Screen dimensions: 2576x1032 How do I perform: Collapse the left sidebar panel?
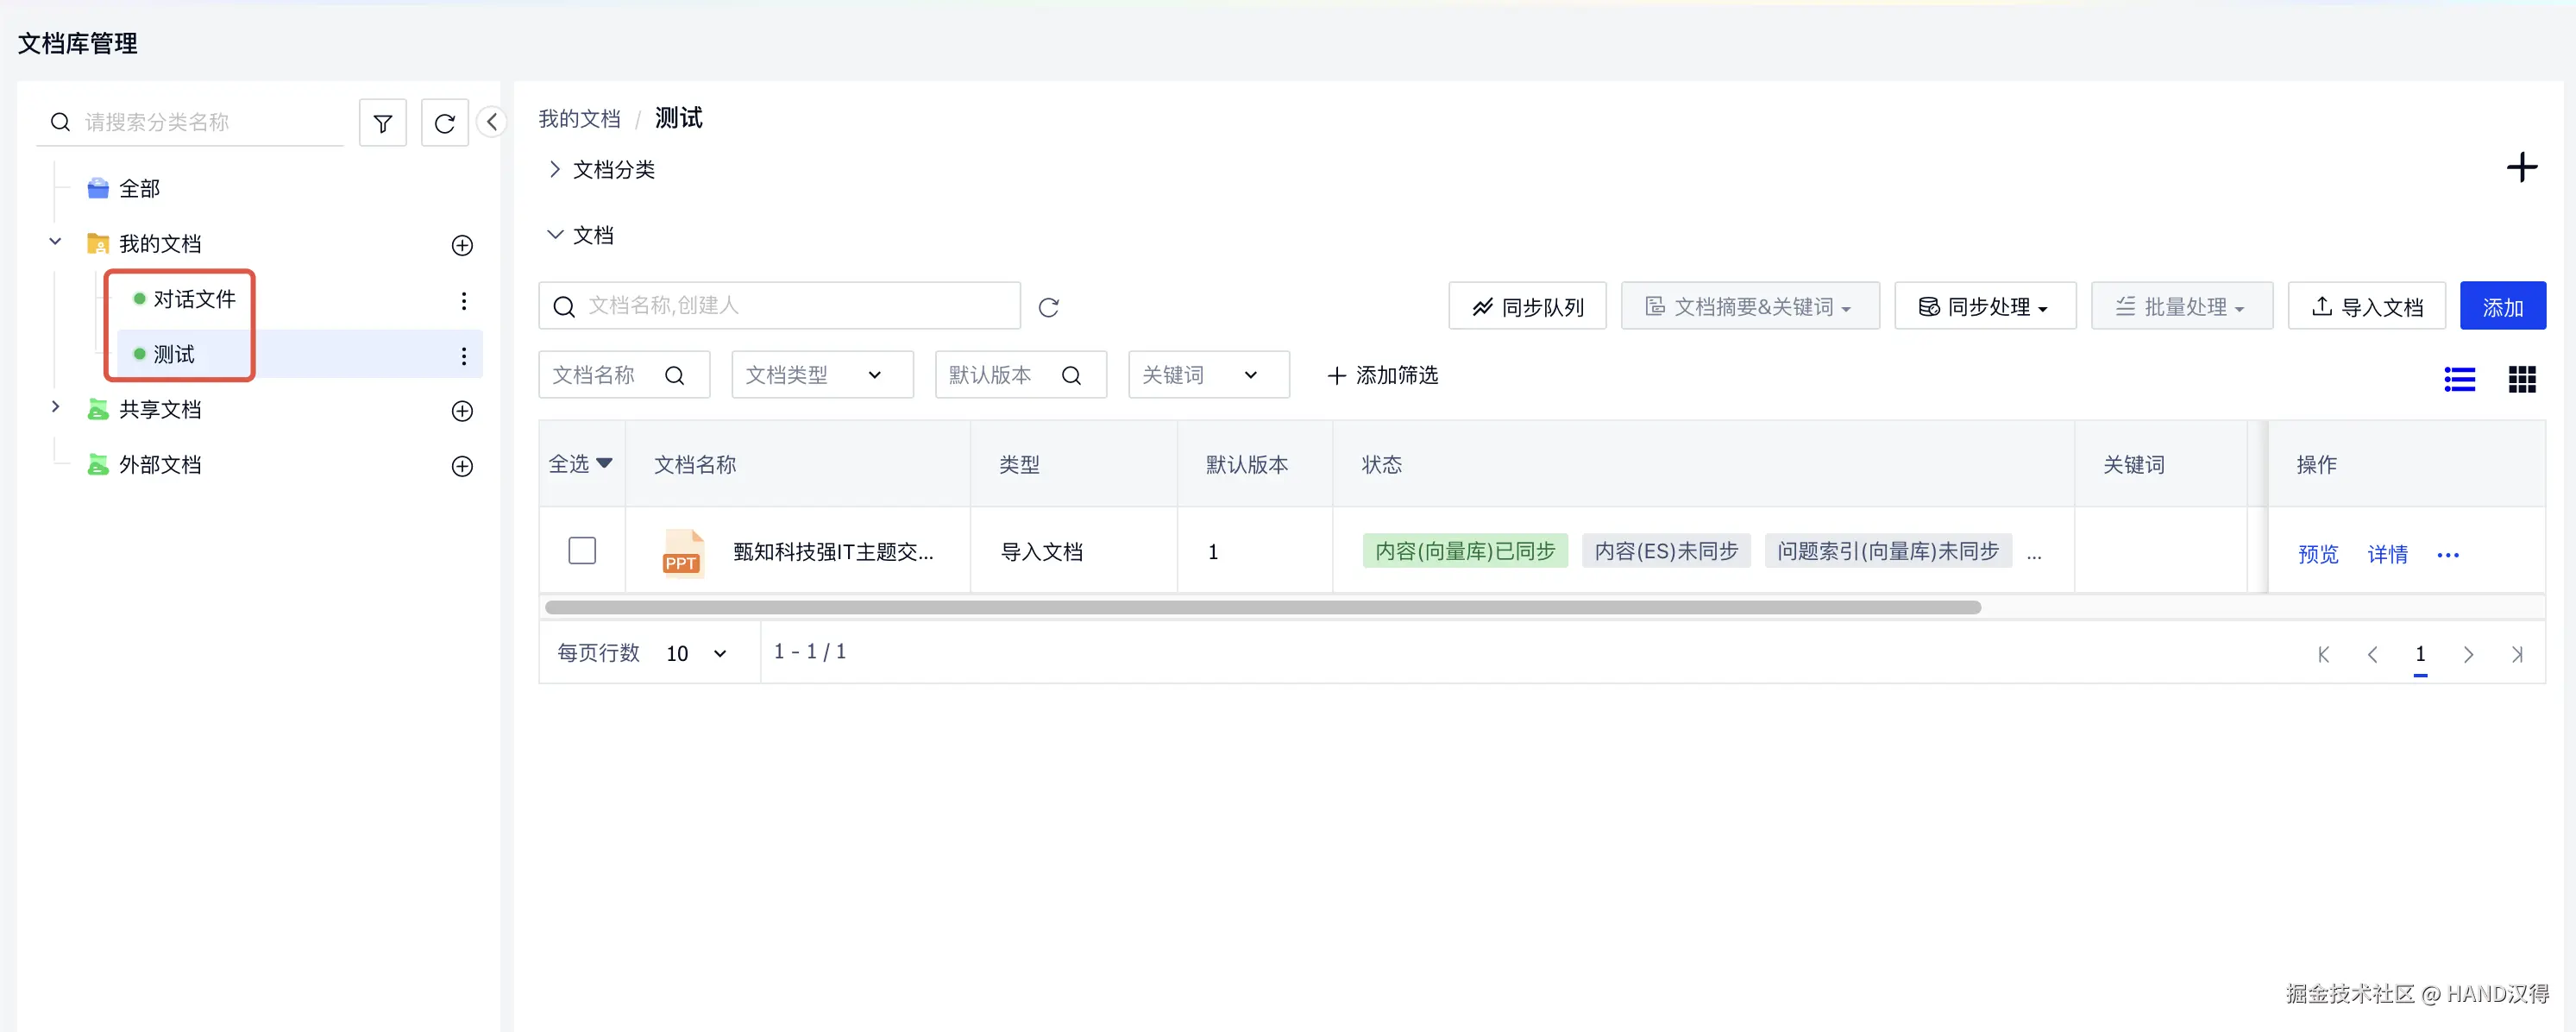click(x=491, y=122)
